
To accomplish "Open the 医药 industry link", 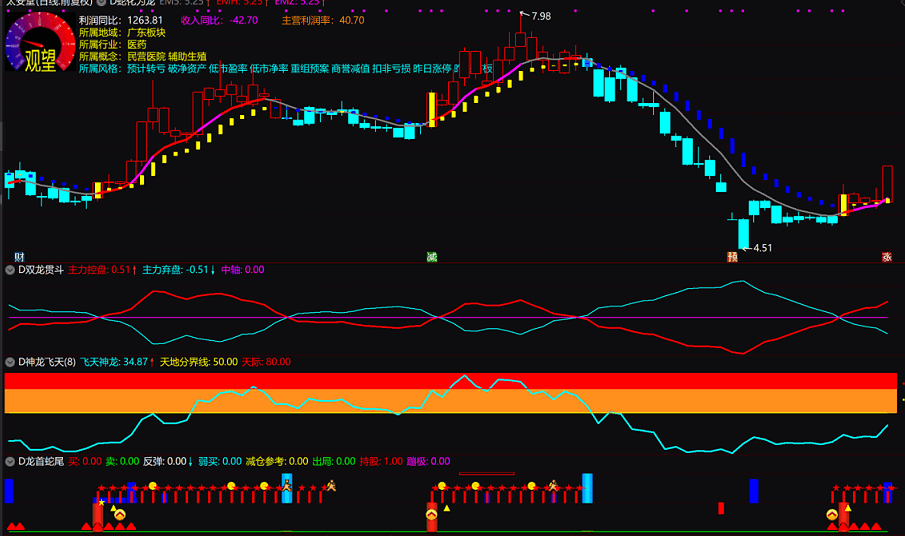I will coord(137,44).
